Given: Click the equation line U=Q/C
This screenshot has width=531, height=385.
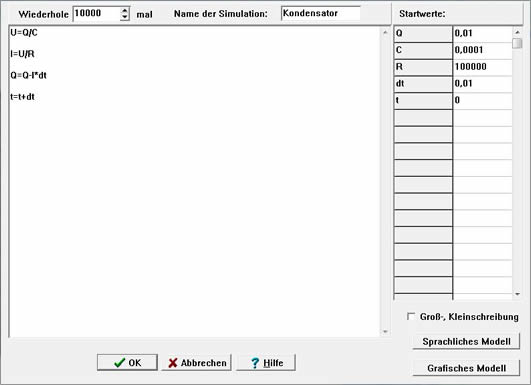Looking at the screenshot, I should coord(24,33).
